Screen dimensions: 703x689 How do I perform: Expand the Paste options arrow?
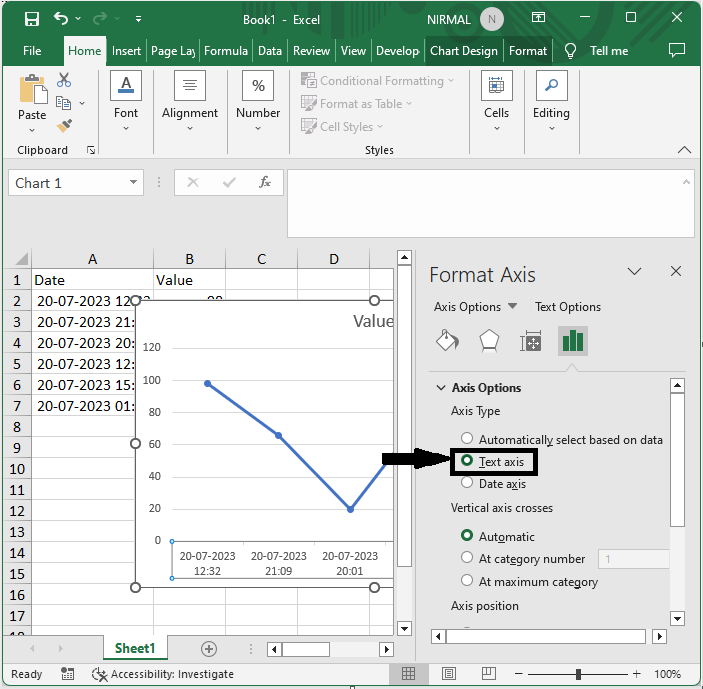pyautogui.click(x=32, y=130)
